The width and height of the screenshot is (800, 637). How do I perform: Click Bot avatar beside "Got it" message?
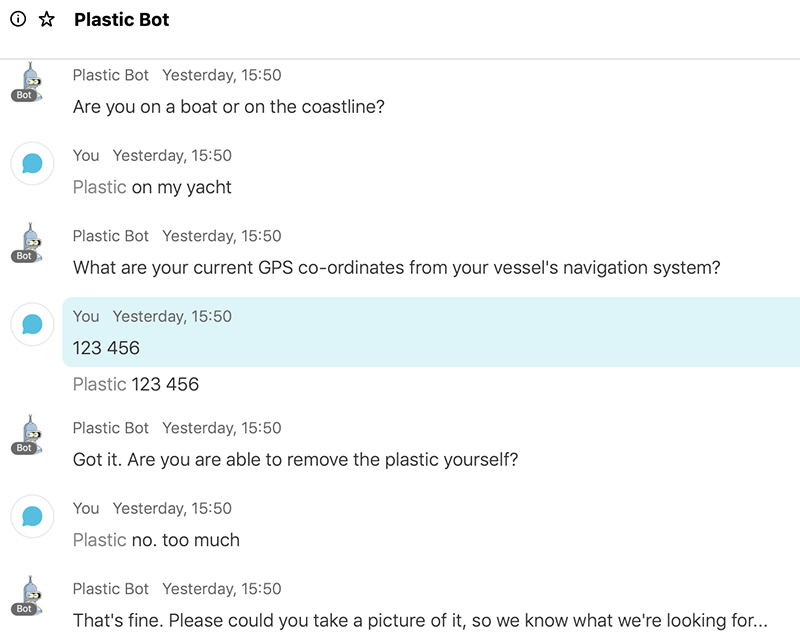coord(32,435)
